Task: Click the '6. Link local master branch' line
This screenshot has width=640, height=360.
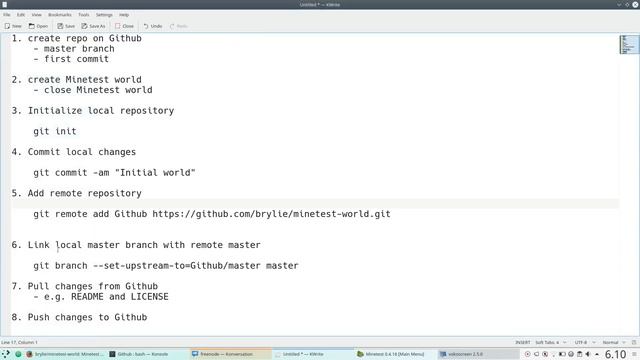Action: (x=136, y=245)
